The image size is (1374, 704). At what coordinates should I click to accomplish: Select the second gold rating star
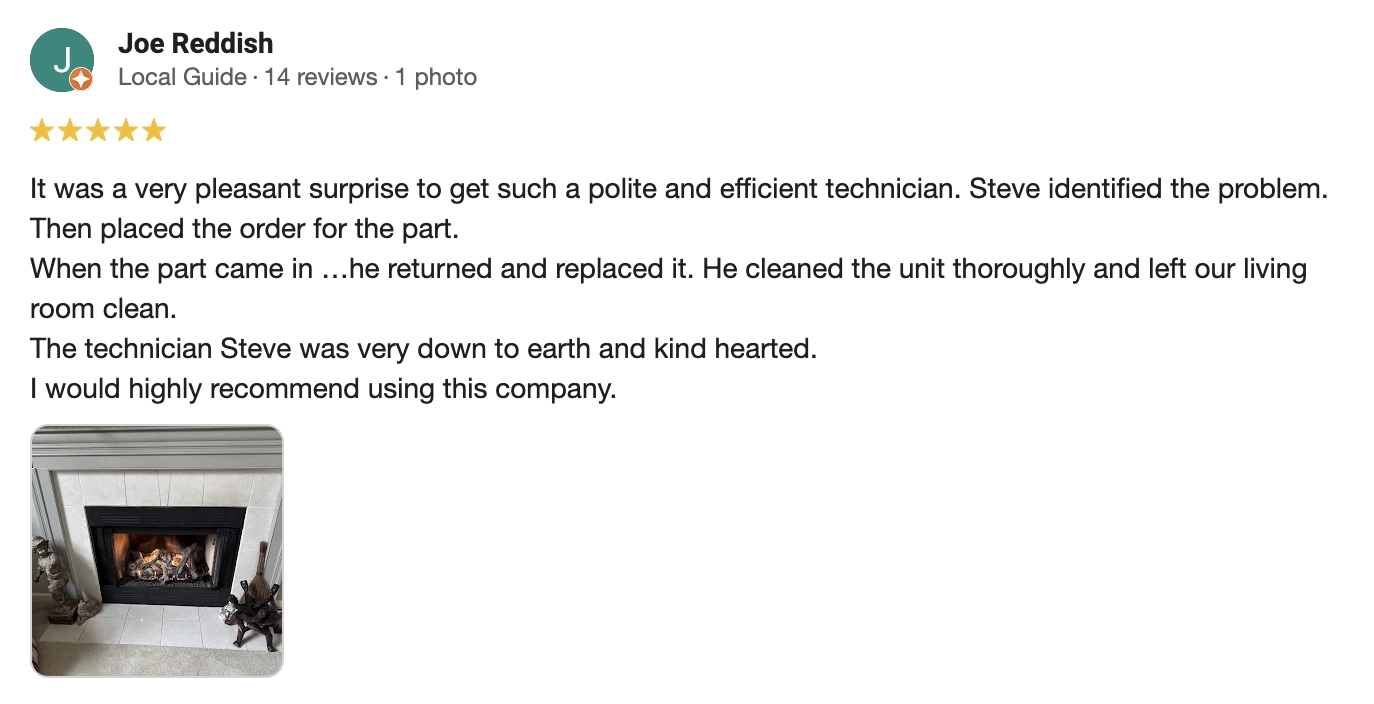70,130
